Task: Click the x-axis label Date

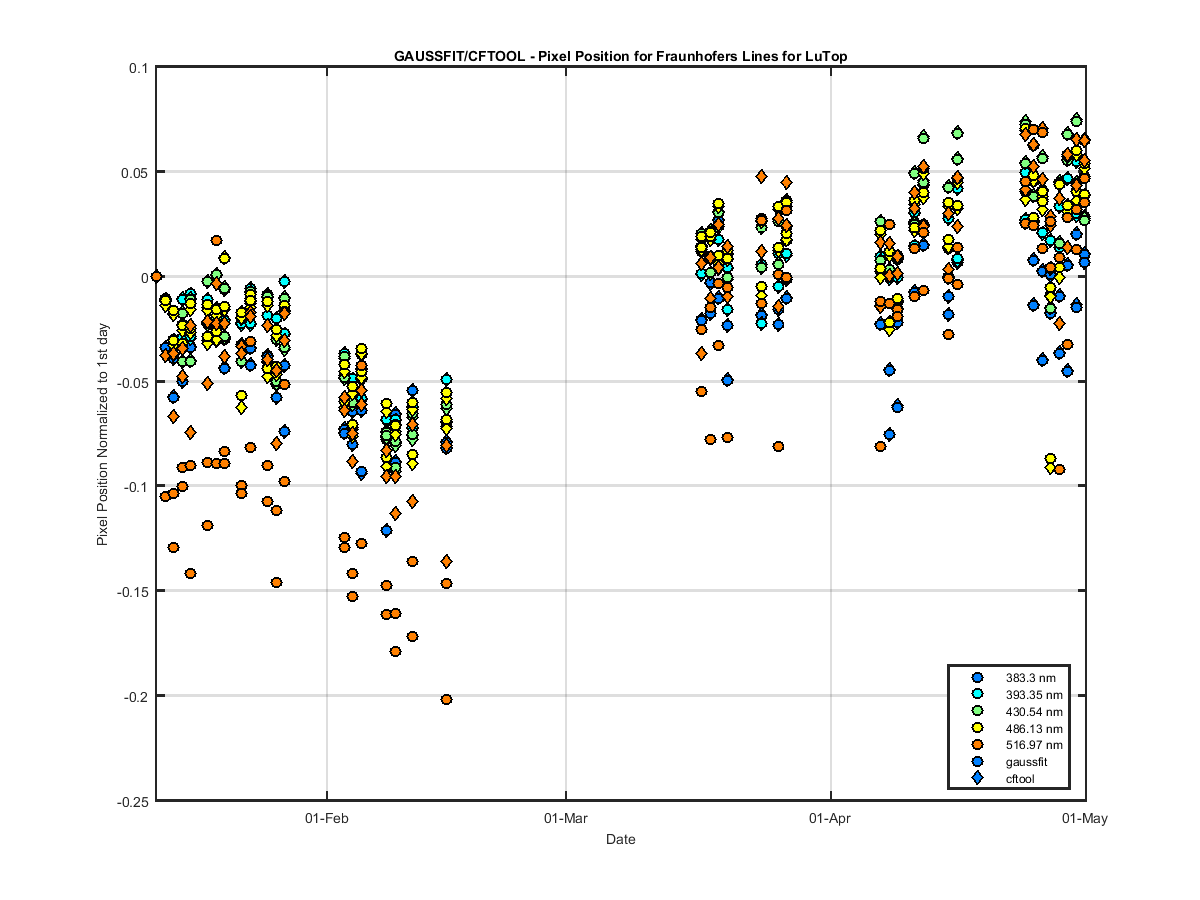Action: (620, 839)
